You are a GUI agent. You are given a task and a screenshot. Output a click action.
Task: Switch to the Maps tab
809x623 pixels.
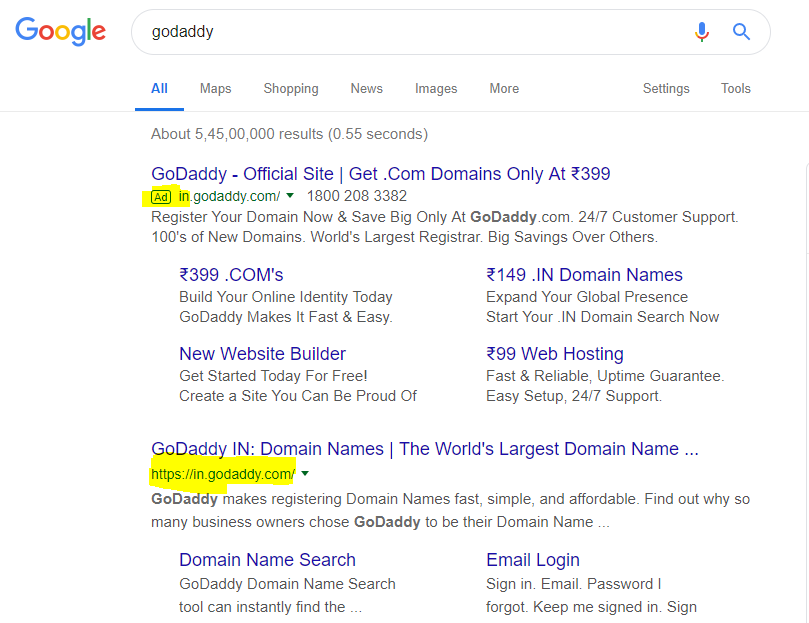tap(216, 89)
